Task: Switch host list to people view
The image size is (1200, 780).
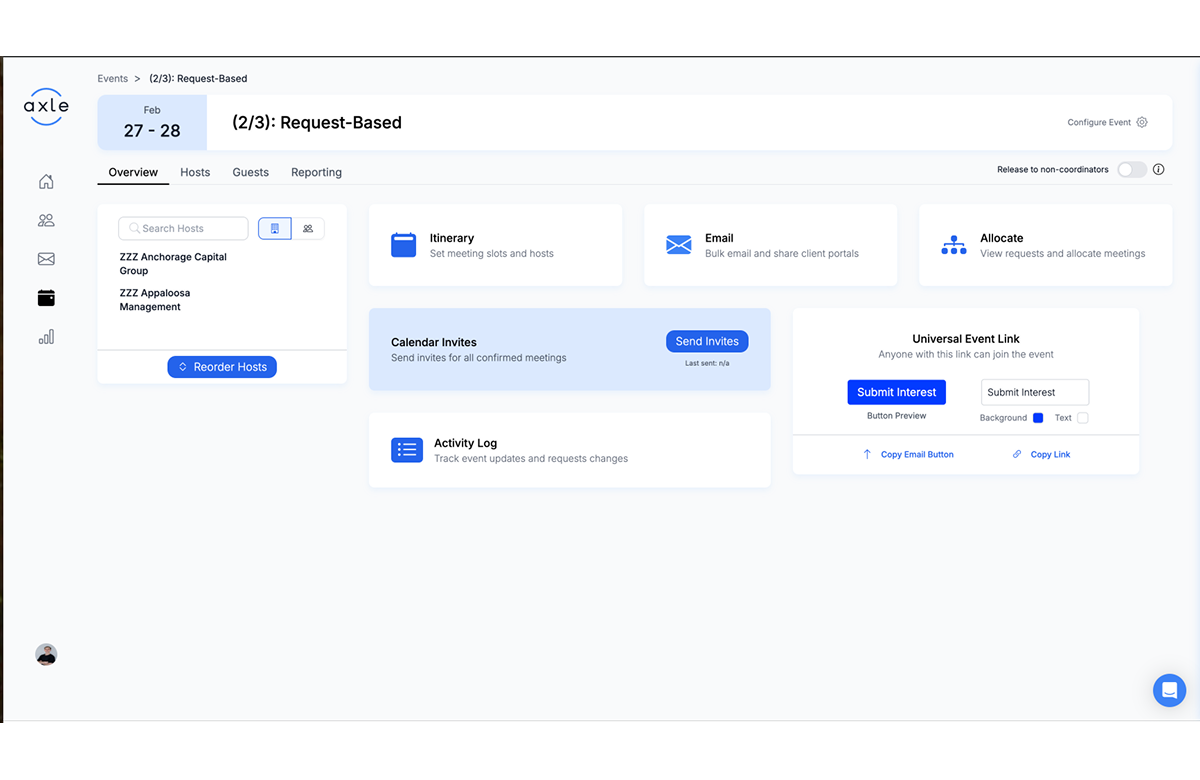Action: point(308,229)
